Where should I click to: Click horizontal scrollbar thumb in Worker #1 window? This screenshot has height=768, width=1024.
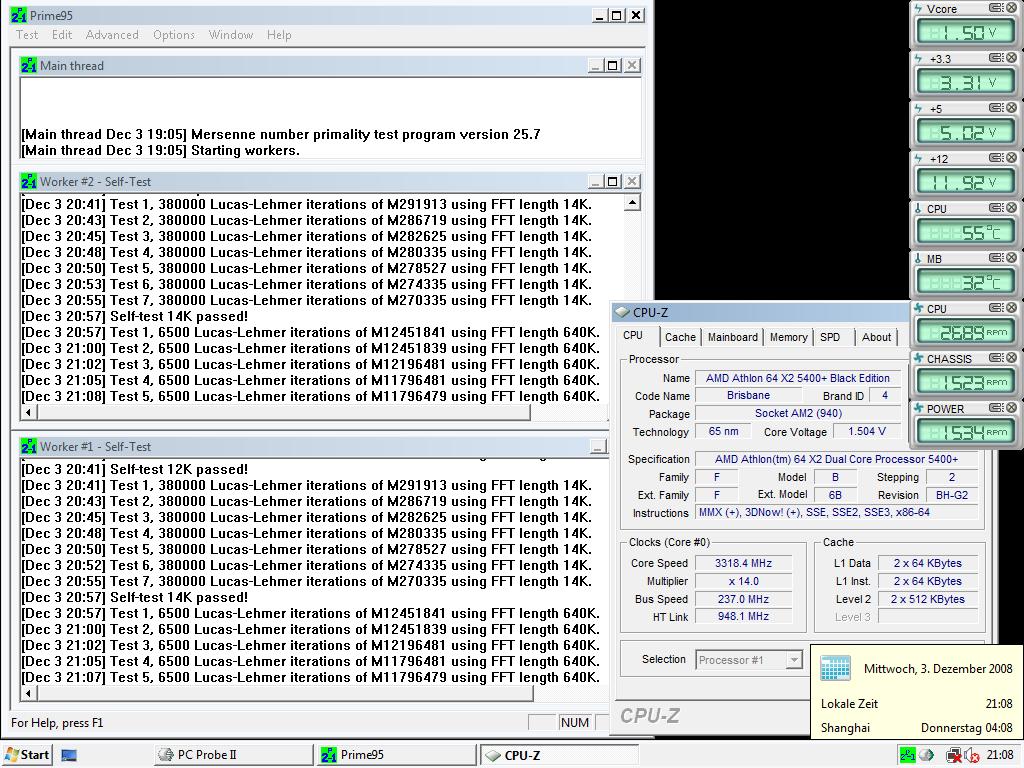coord(285,694)
